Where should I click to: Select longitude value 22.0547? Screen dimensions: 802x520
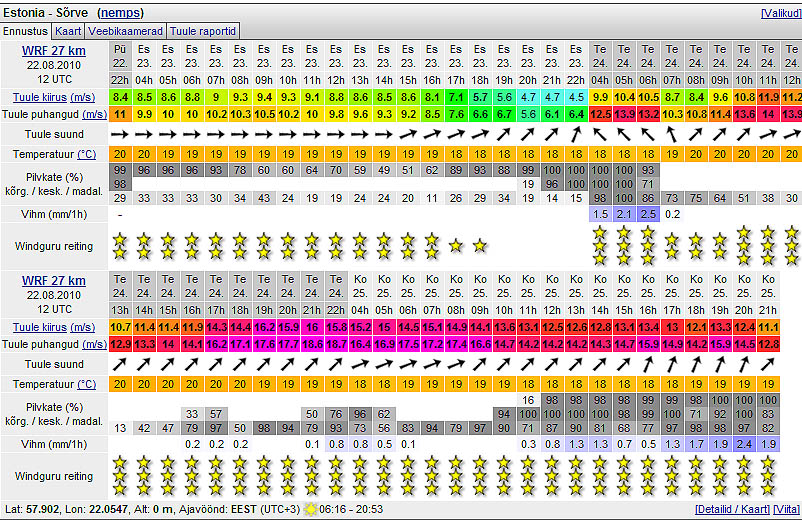click(109, 509)
